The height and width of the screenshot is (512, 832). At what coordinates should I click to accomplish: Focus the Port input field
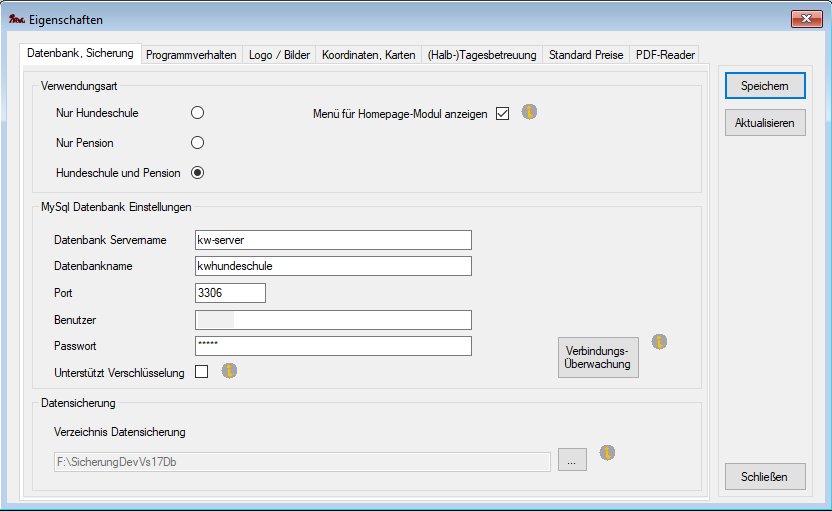click(x=230, y=293)
